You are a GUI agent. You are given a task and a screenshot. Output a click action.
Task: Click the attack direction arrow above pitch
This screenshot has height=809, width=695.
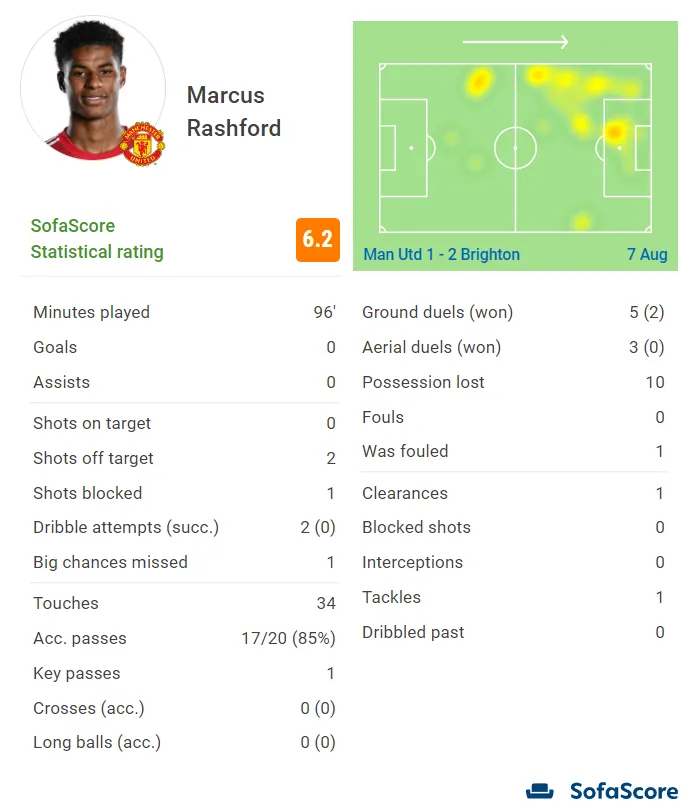515,43
